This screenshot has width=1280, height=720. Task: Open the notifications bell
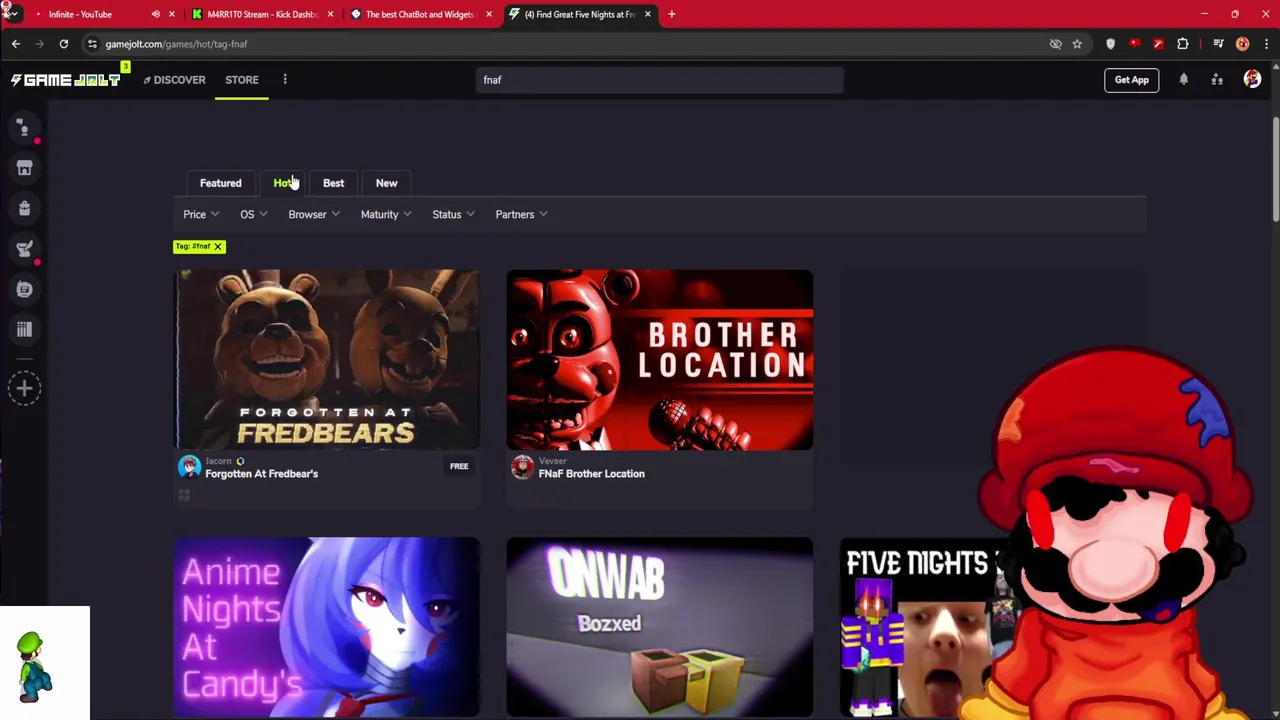click(x=1184, y=80)
